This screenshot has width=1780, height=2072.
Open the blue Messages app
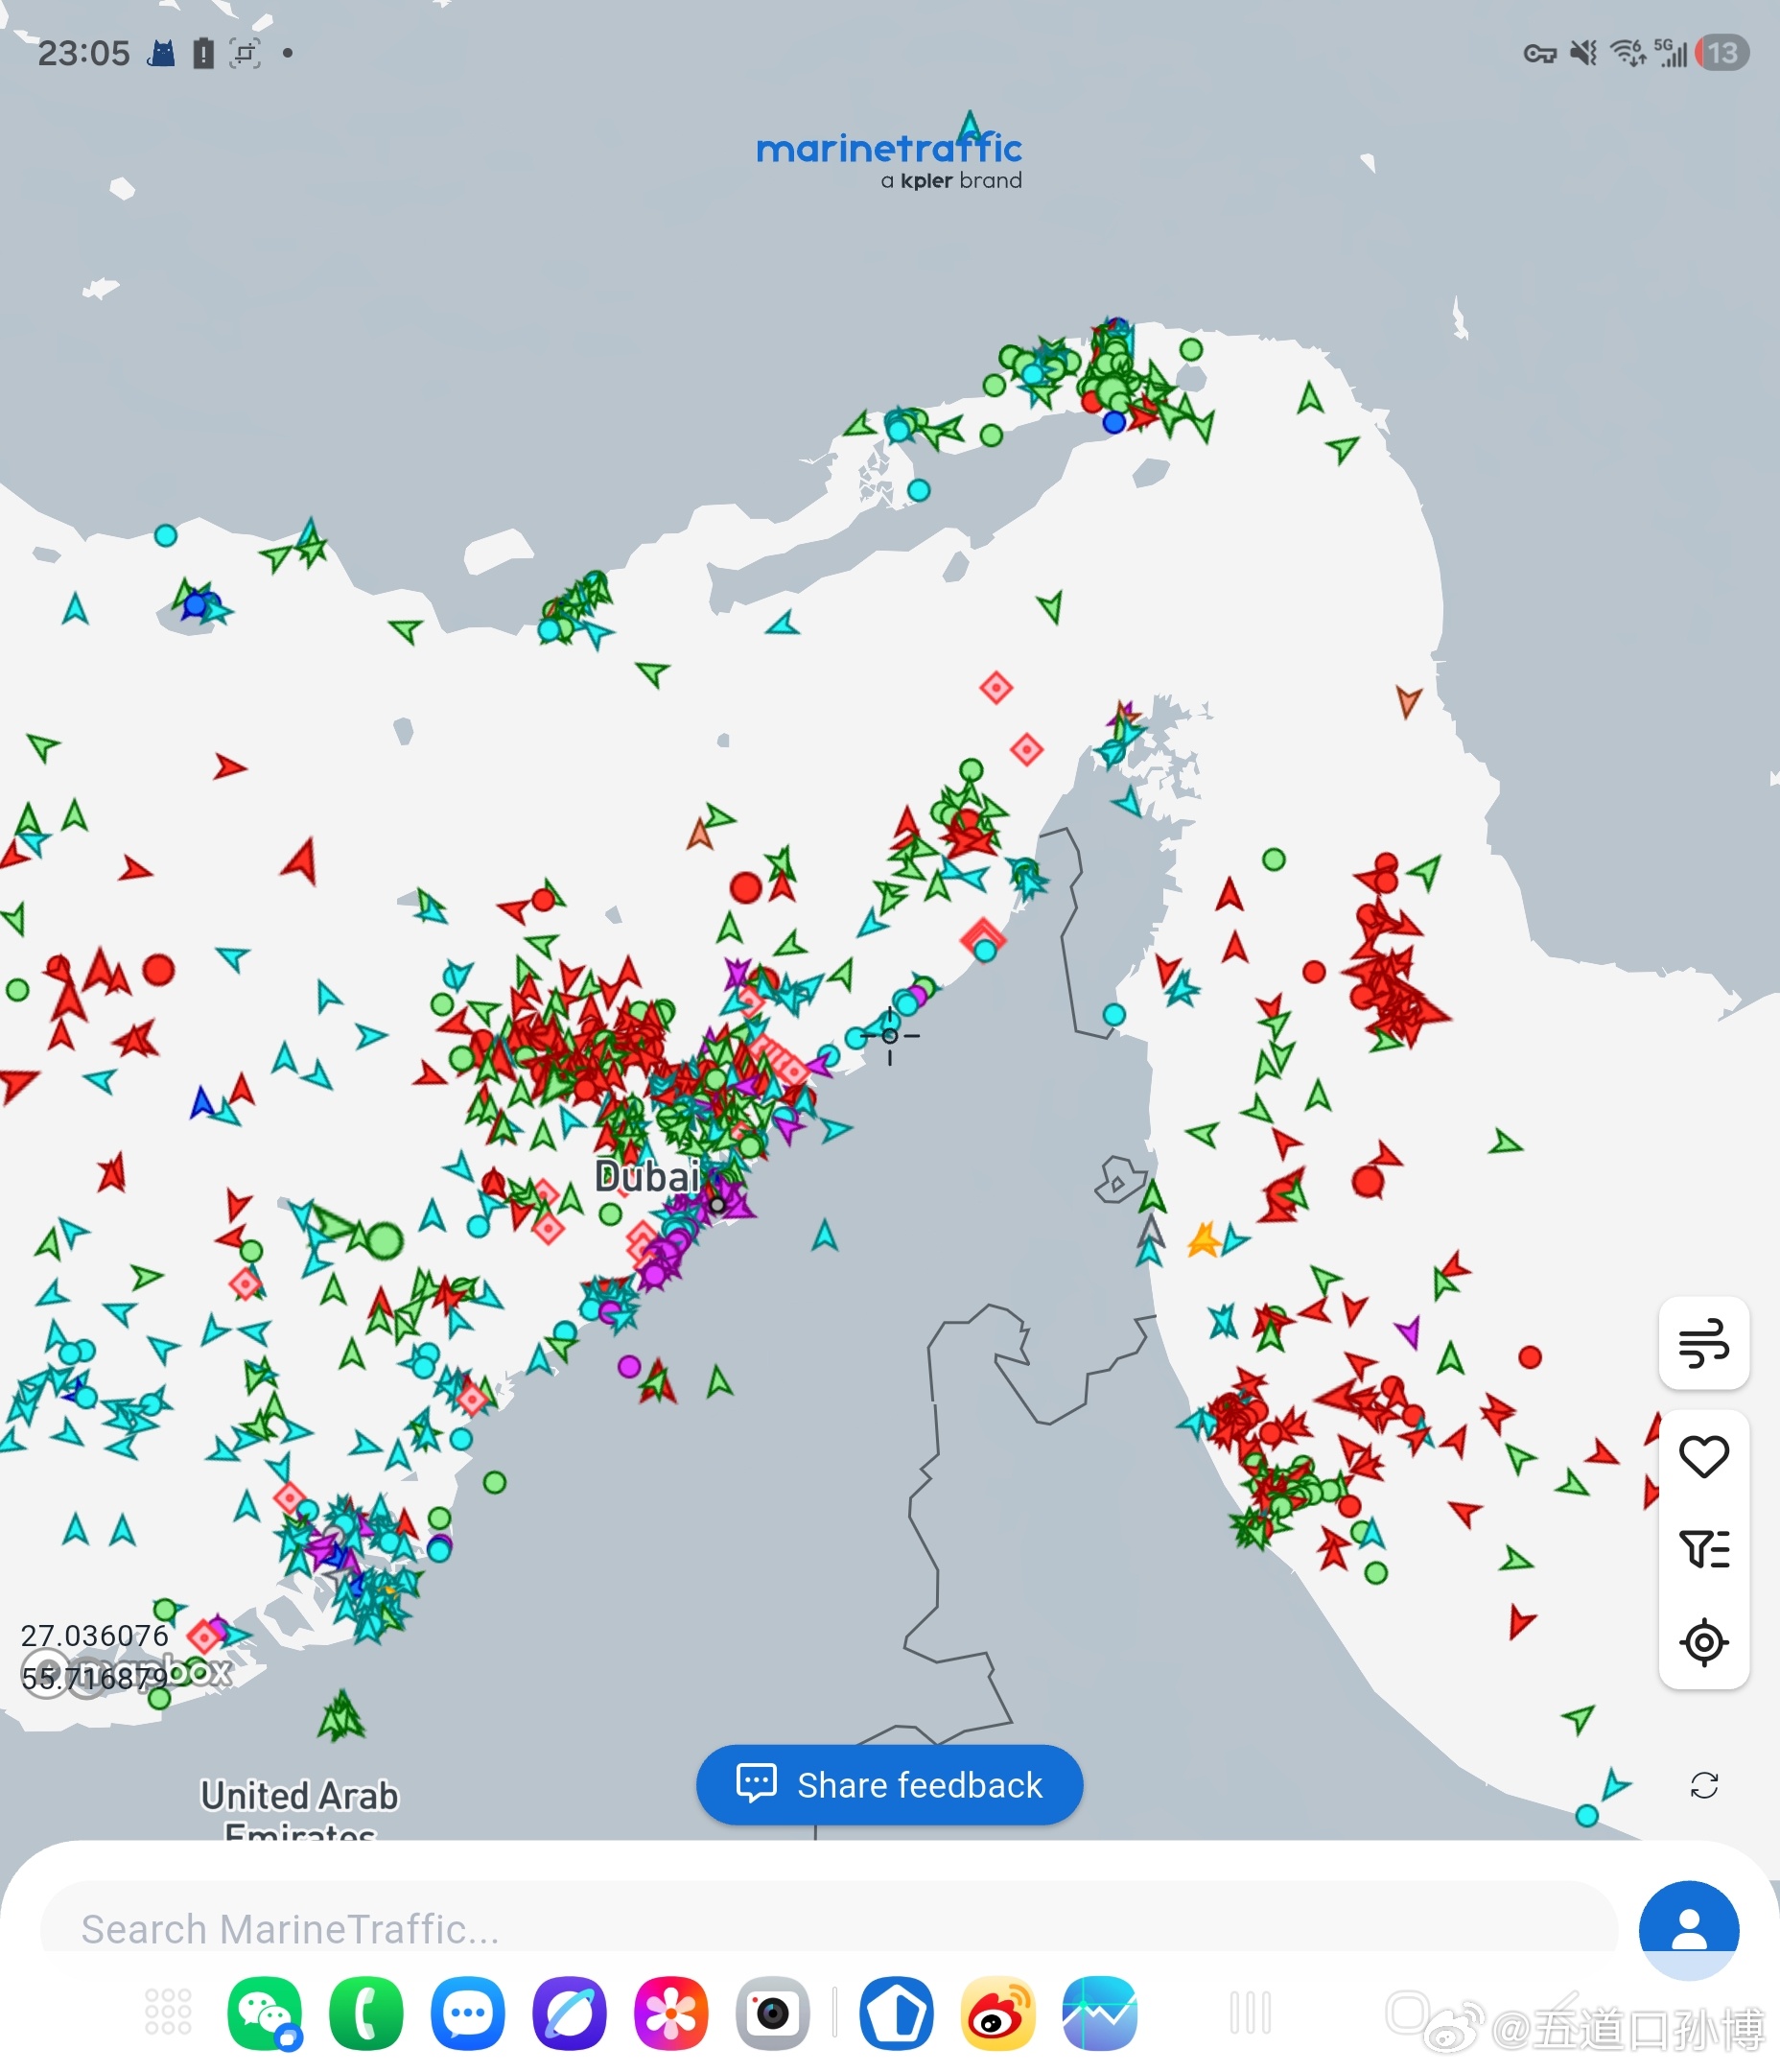(x=467, y=2013)
